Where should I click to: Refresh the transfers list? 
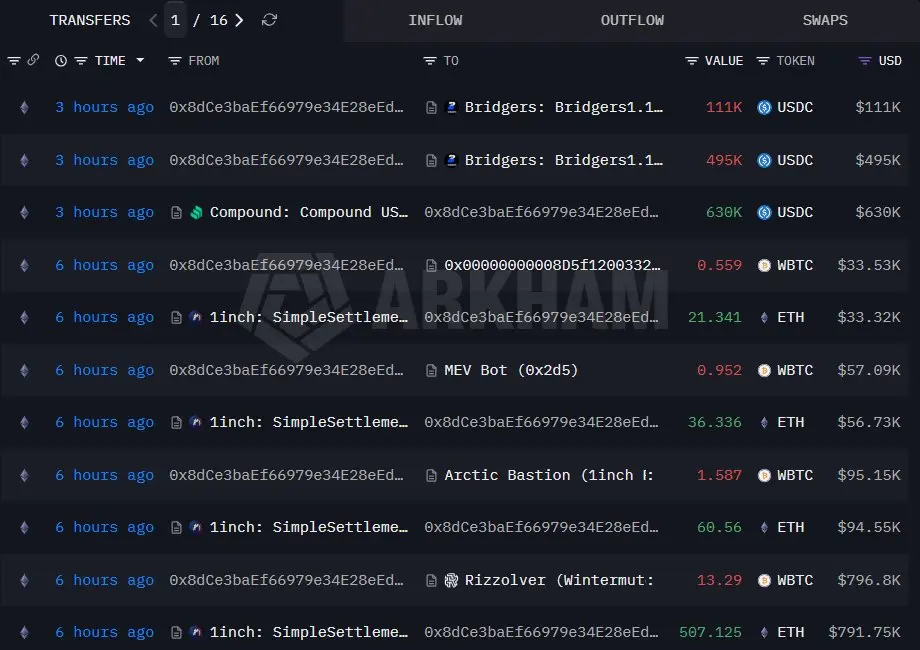coord(269,20)
